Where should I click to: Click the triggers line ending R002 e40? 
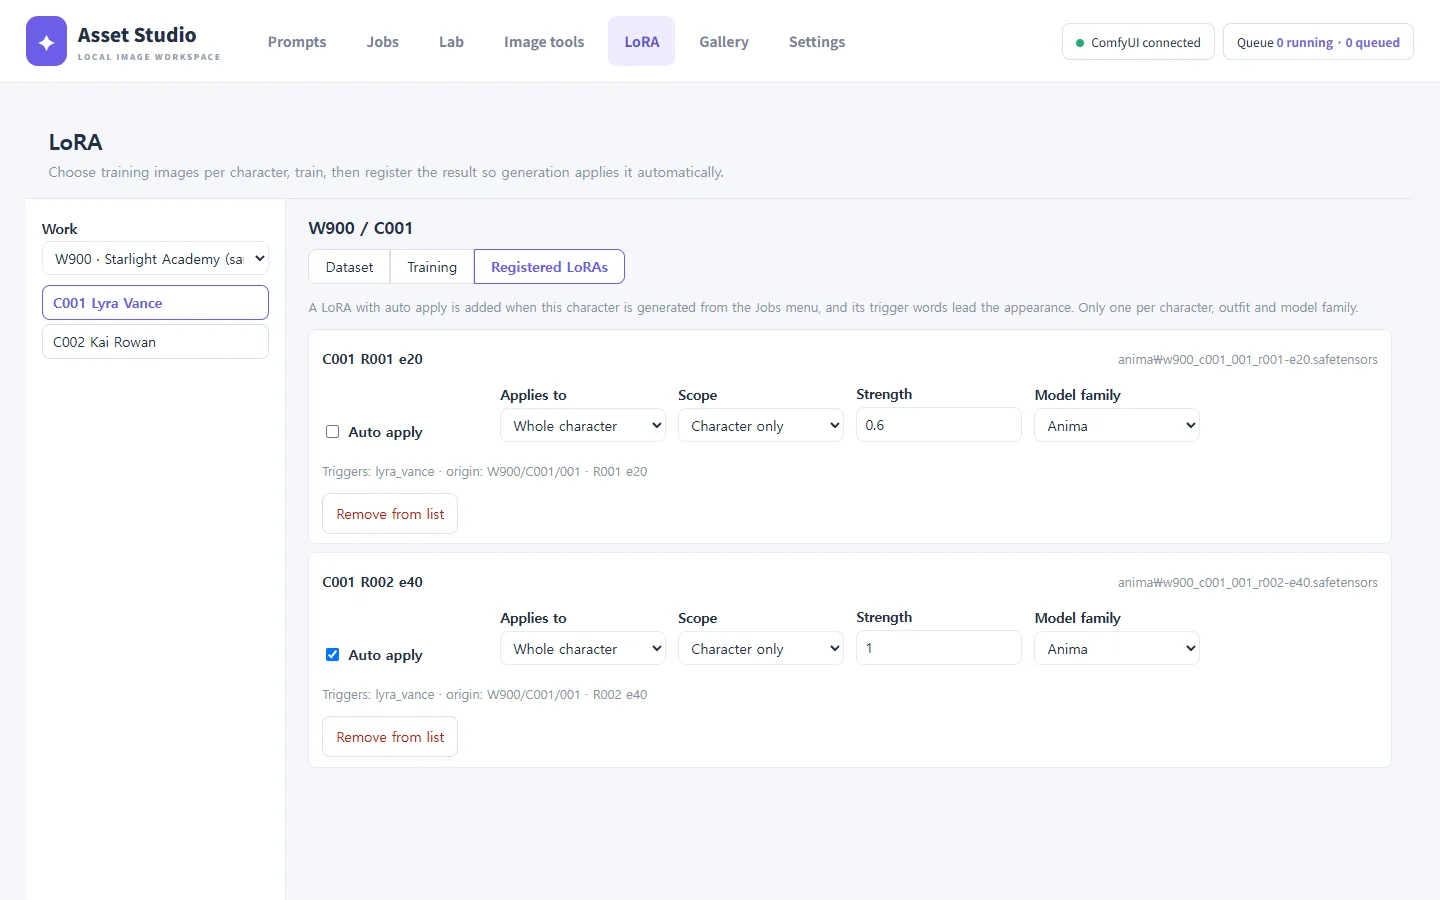[x=484, y=695]
